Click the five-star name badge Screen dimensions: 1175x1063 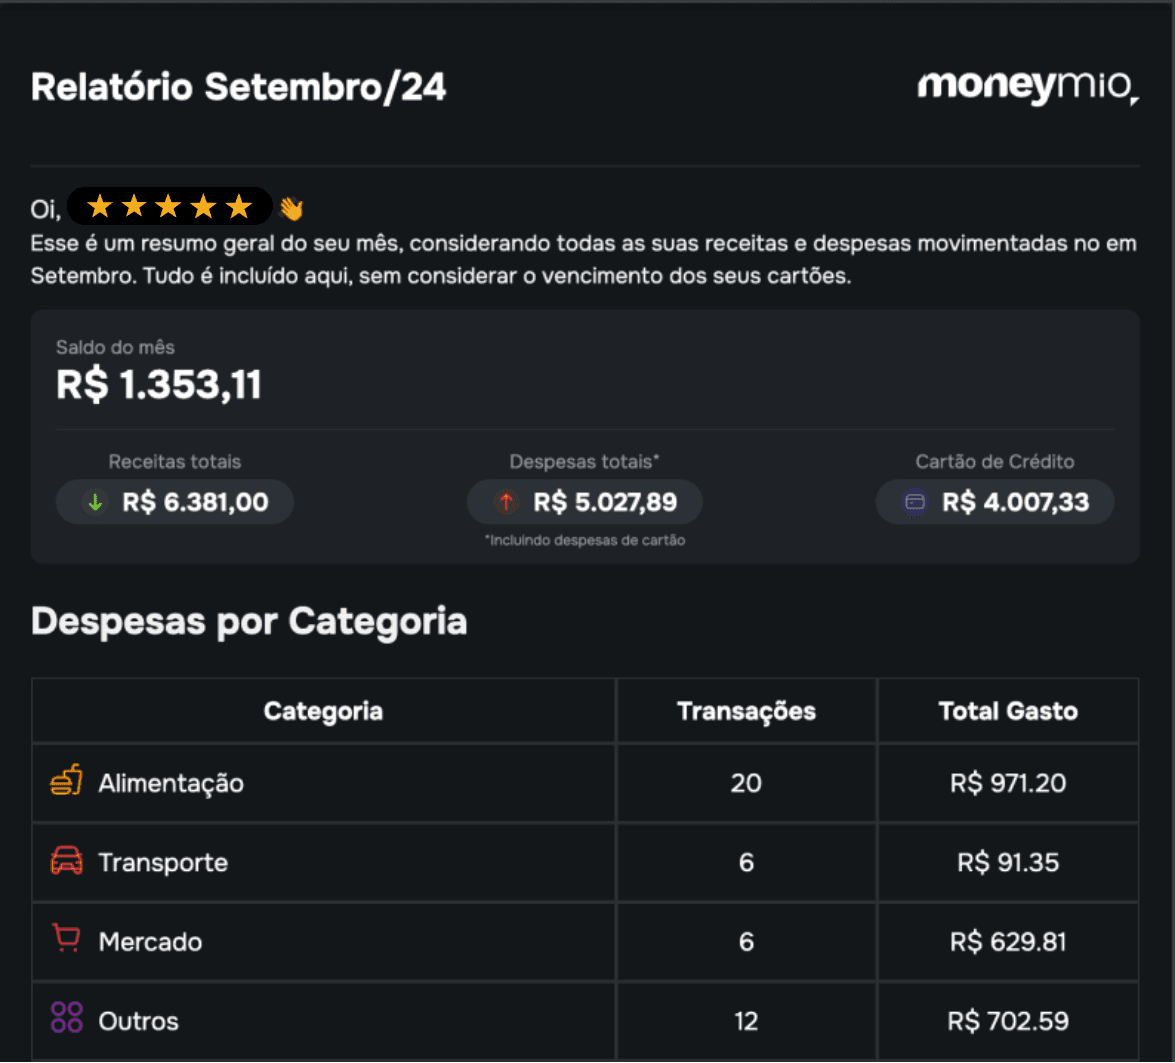tap(169, 206)
